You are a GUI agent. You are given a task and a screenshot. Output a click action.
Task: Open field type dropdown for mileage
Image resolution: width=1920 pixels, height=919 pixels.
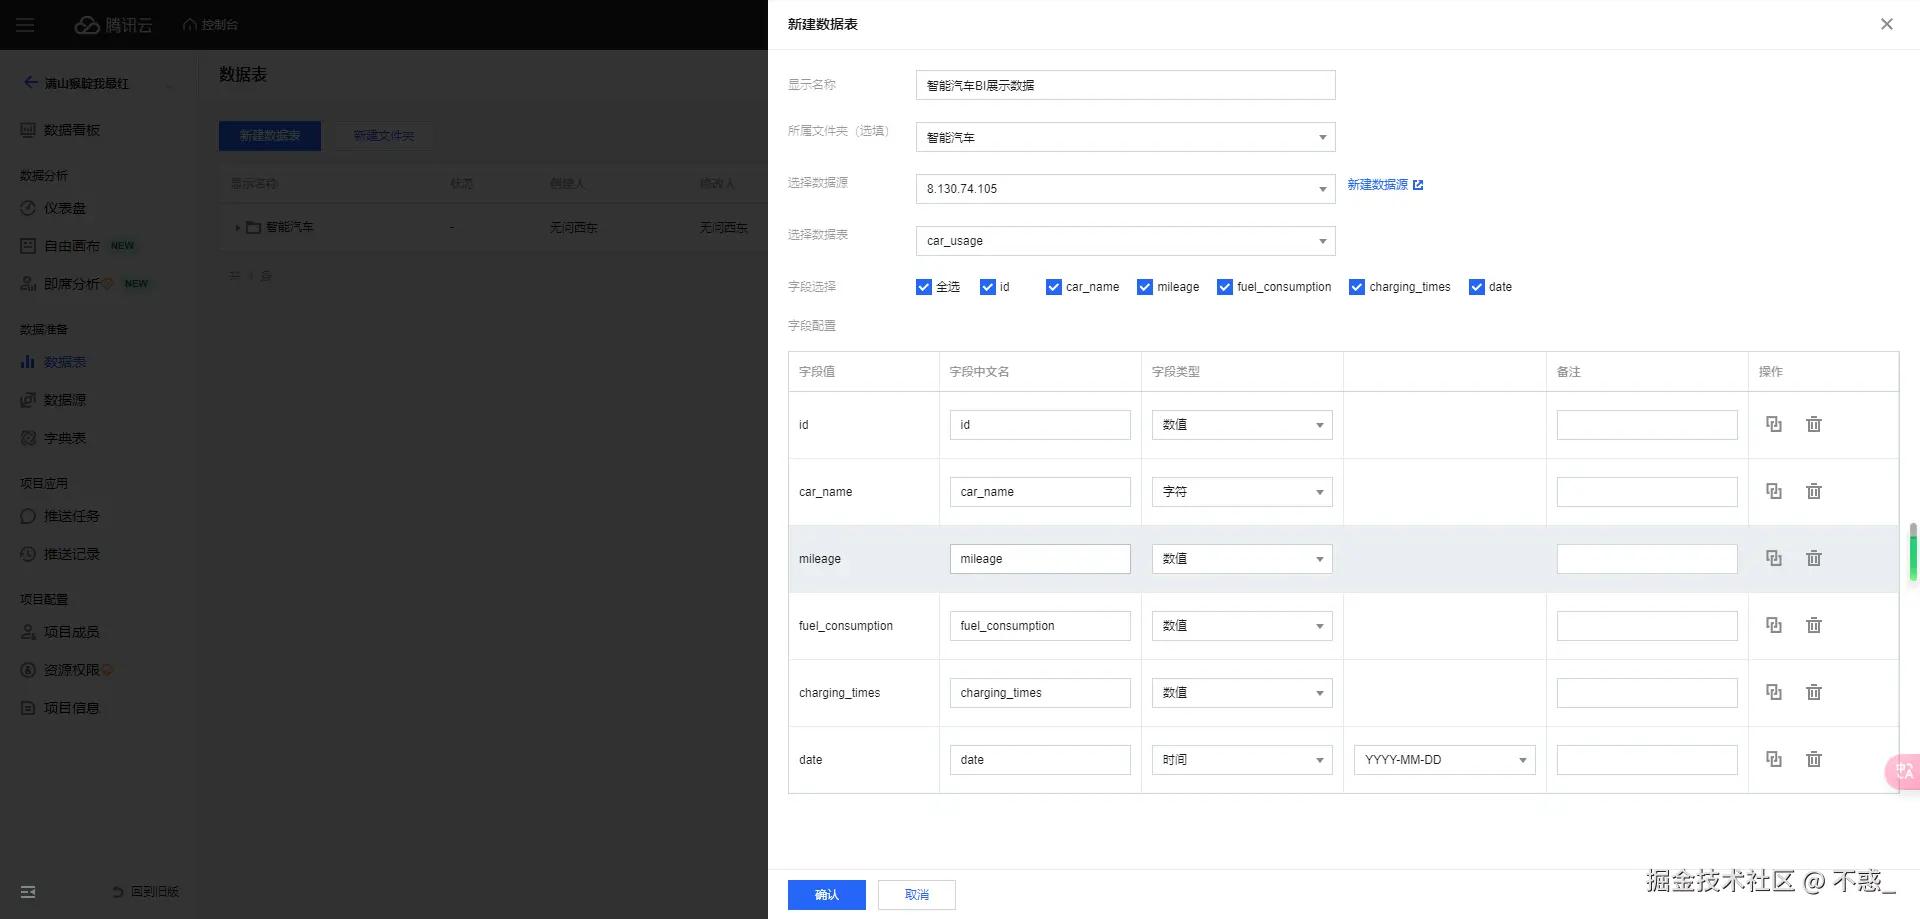[x=1242, y=559]
